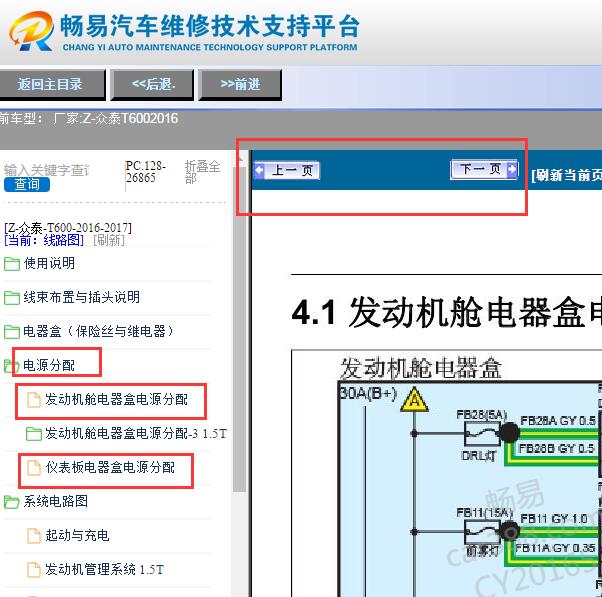Click the FB11(15A) fuse symbol
The image size is (602, 597).
(x=482, y=532)
